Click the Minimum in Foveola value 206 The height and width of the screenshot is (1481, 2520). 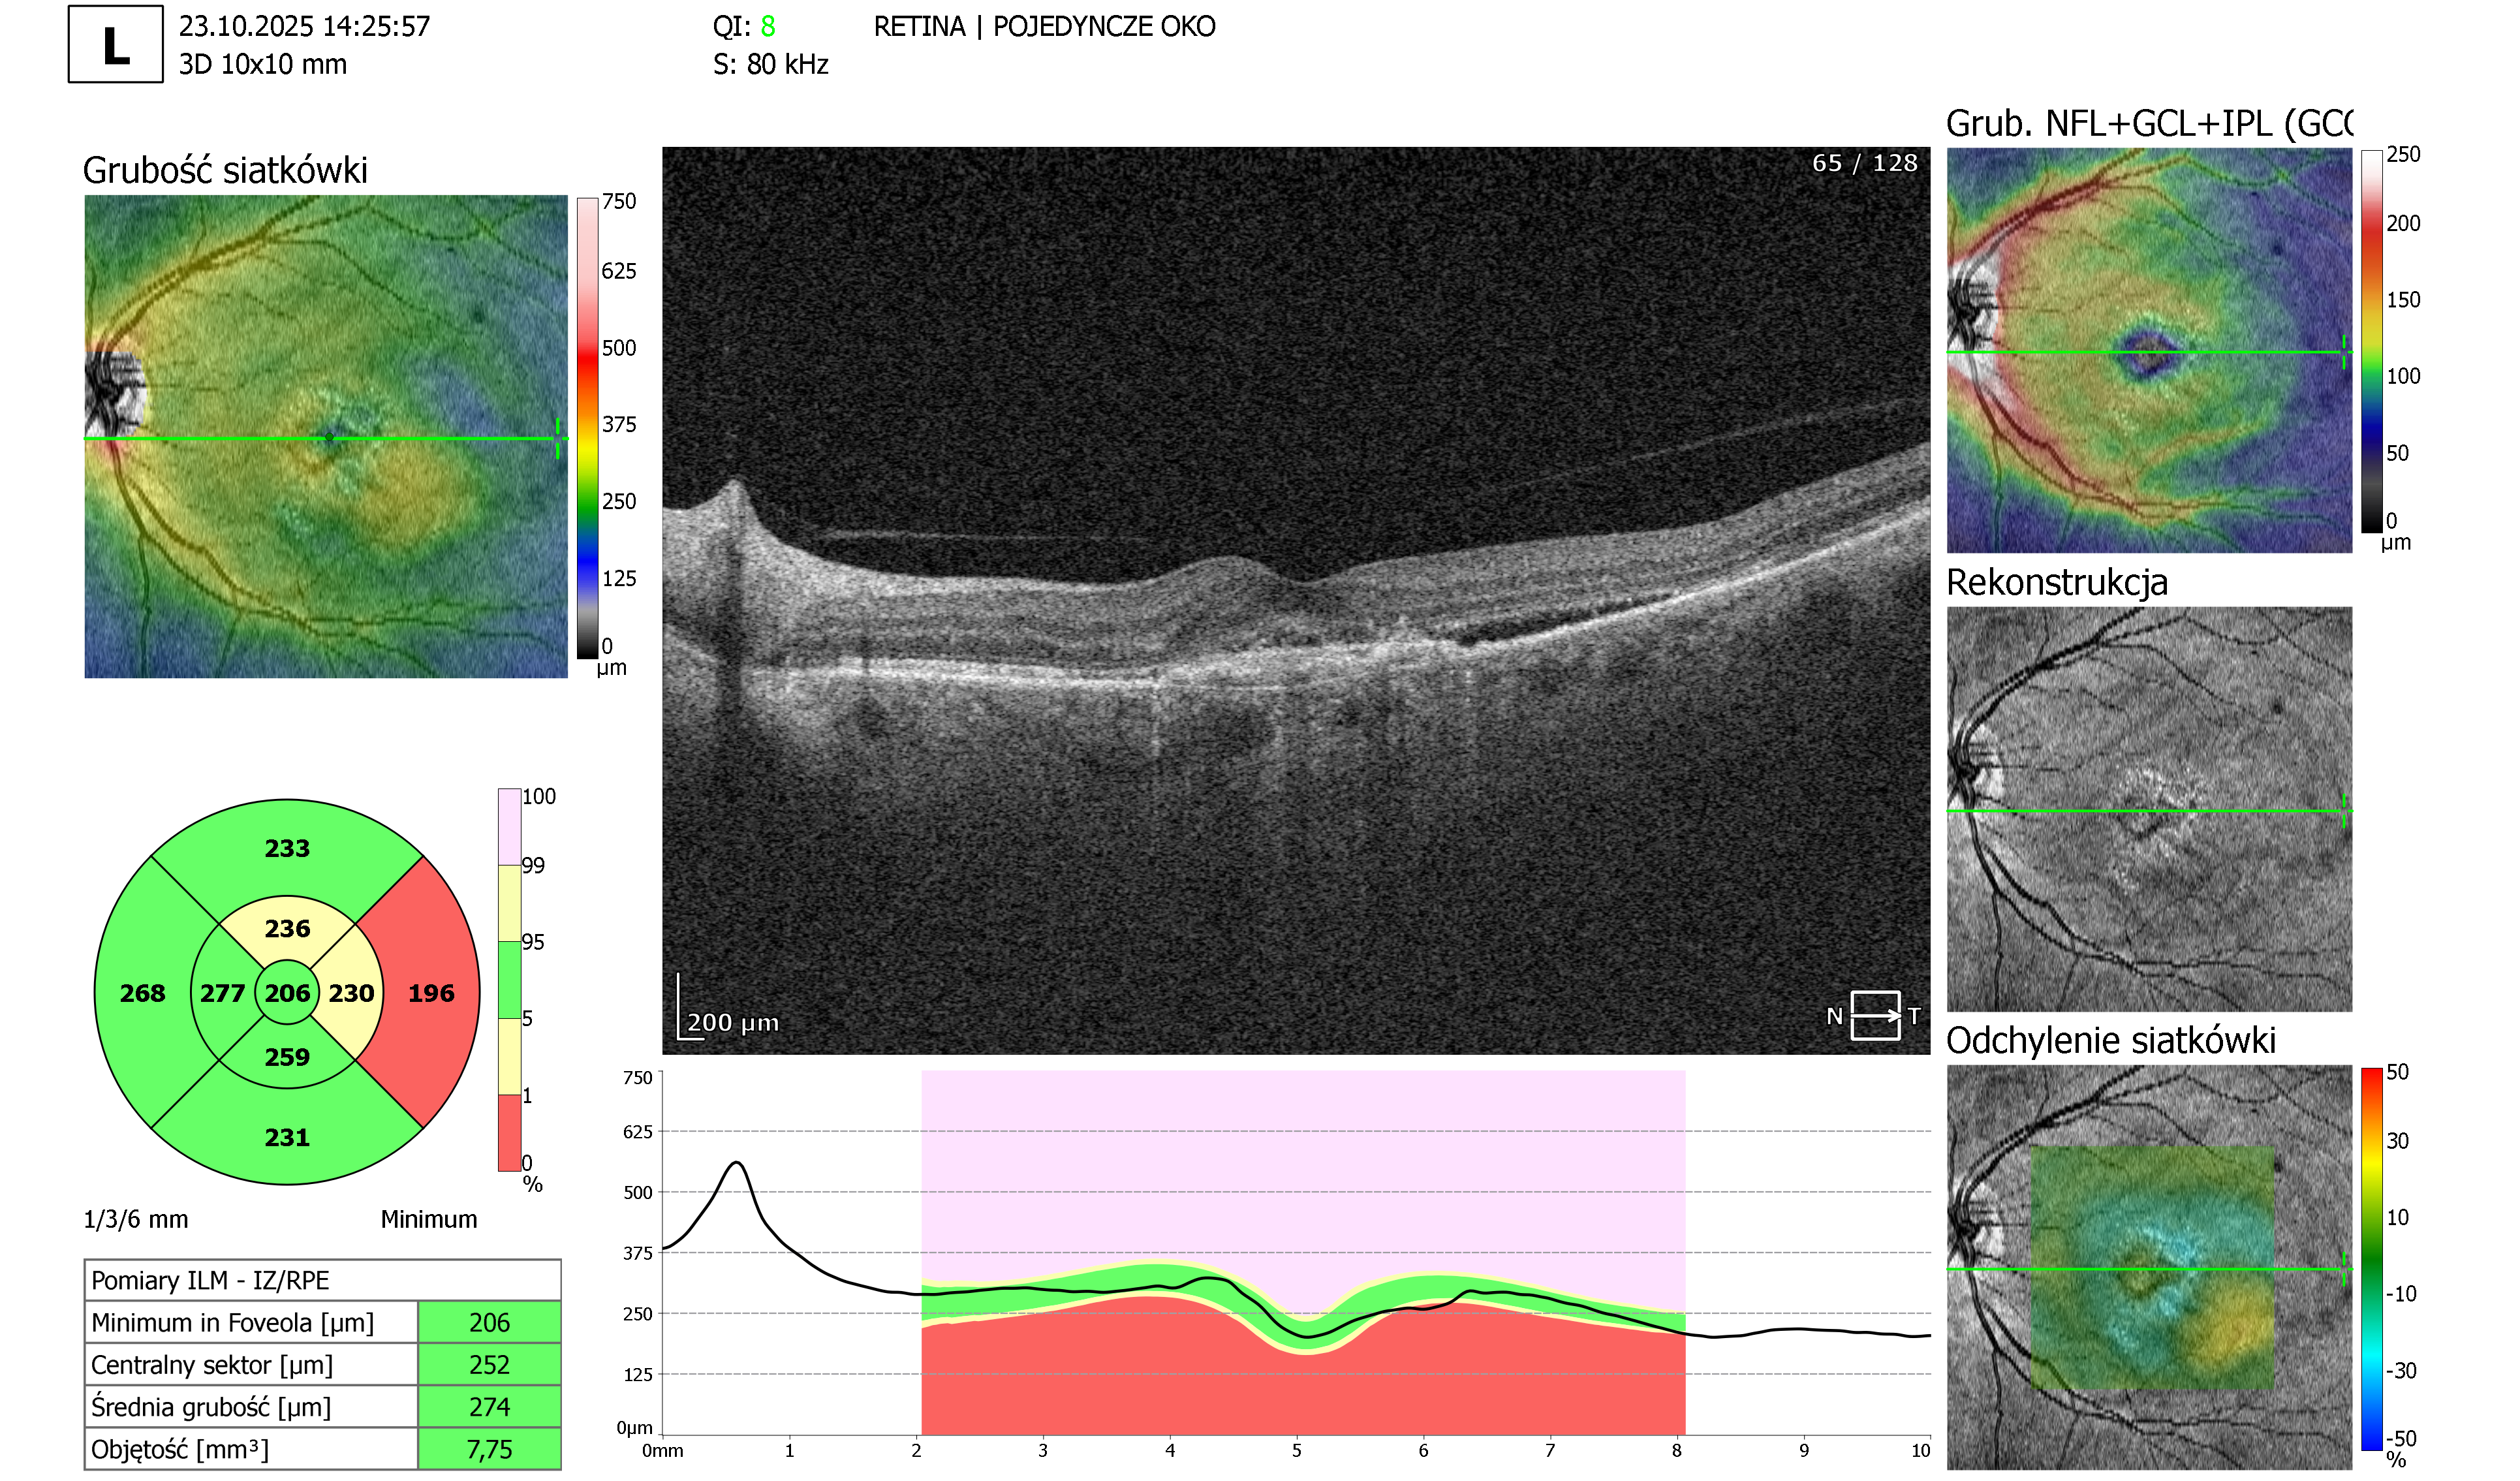(x=489, y=1322)
